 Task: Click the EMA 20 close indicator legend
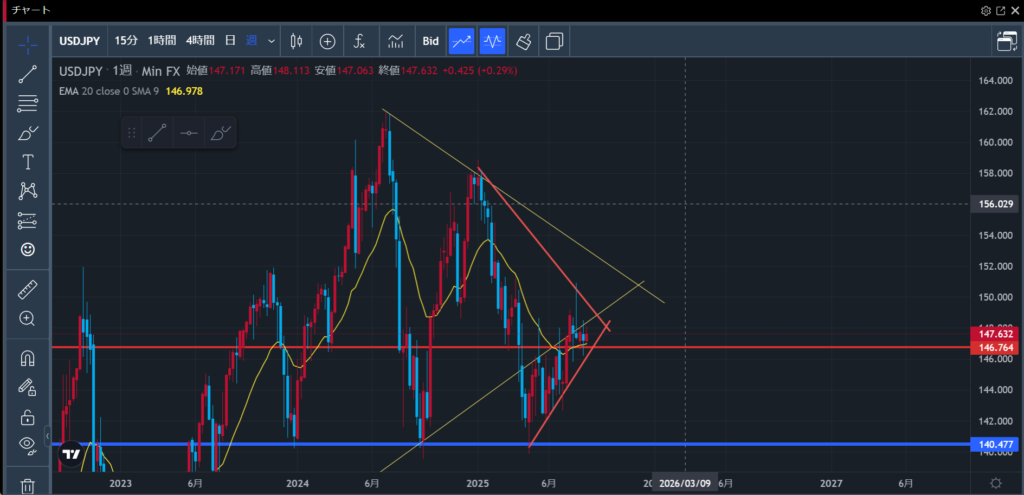[x=109, y=91]
